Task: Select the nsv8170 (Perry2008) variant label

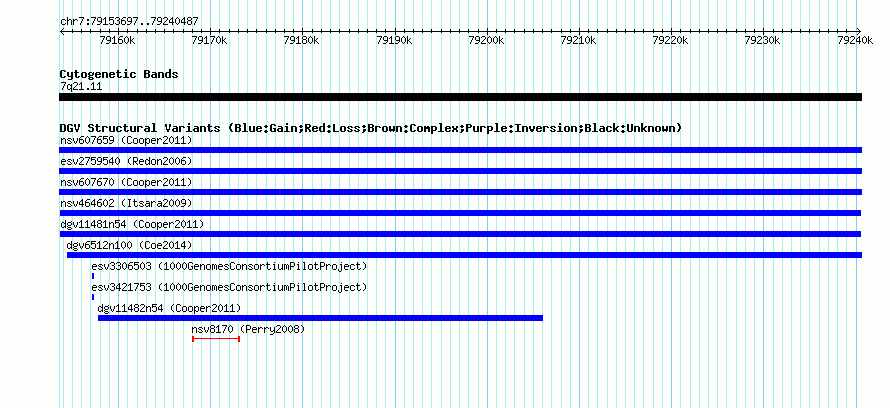Action: (248, 329)
